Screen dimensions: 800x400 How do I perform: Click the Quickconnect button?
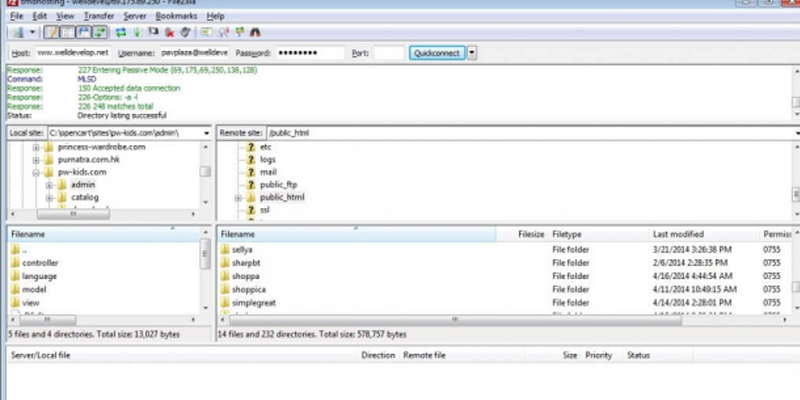(436, 52)
